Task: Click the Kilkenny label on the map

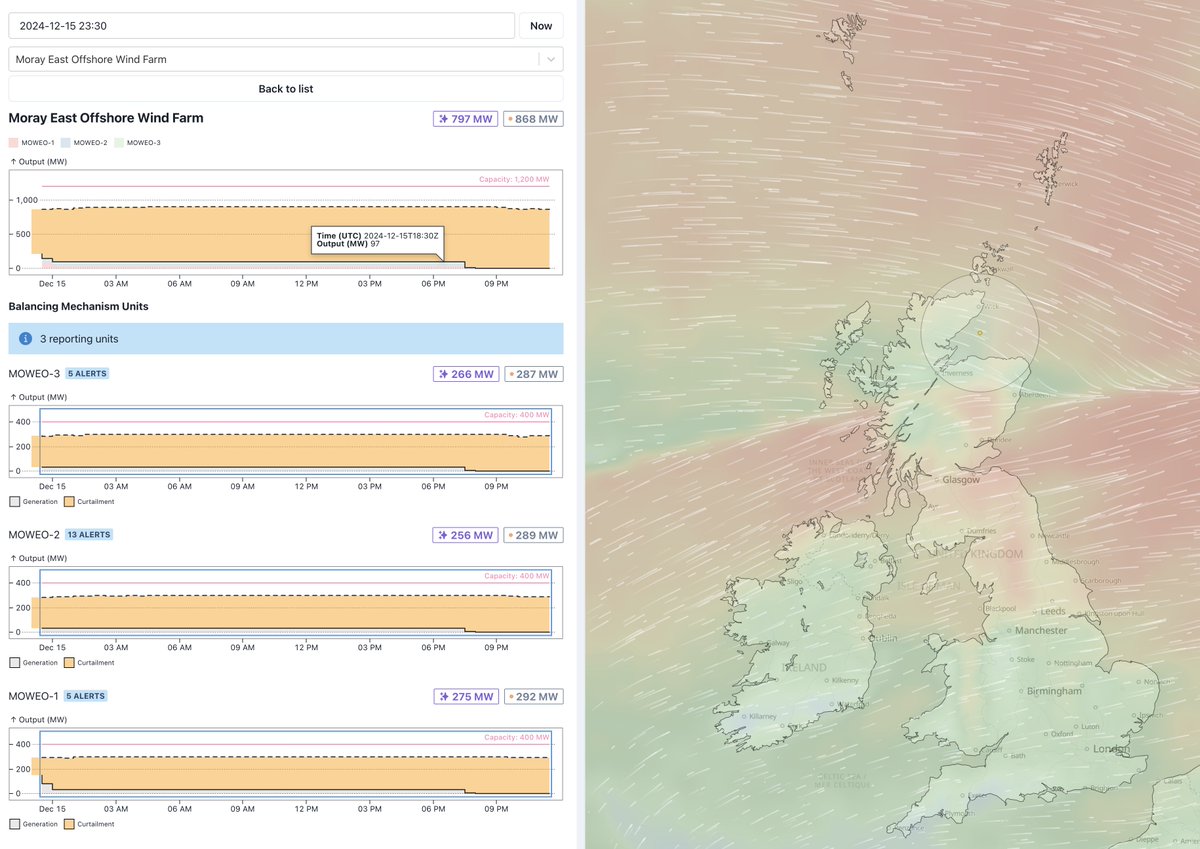Action: (845, 680)
